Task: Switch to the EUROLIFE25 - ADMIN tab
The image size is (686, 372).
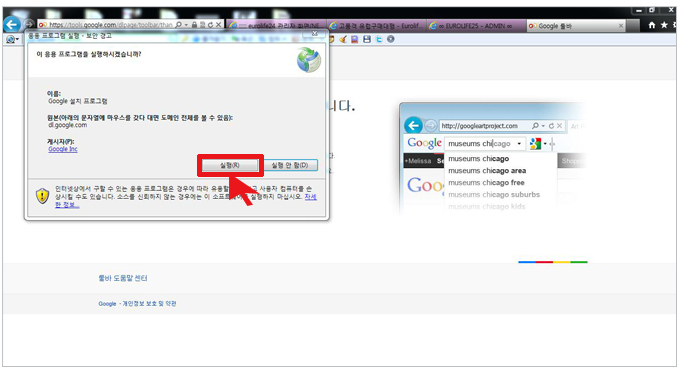Action: click(x=476, y=26)
